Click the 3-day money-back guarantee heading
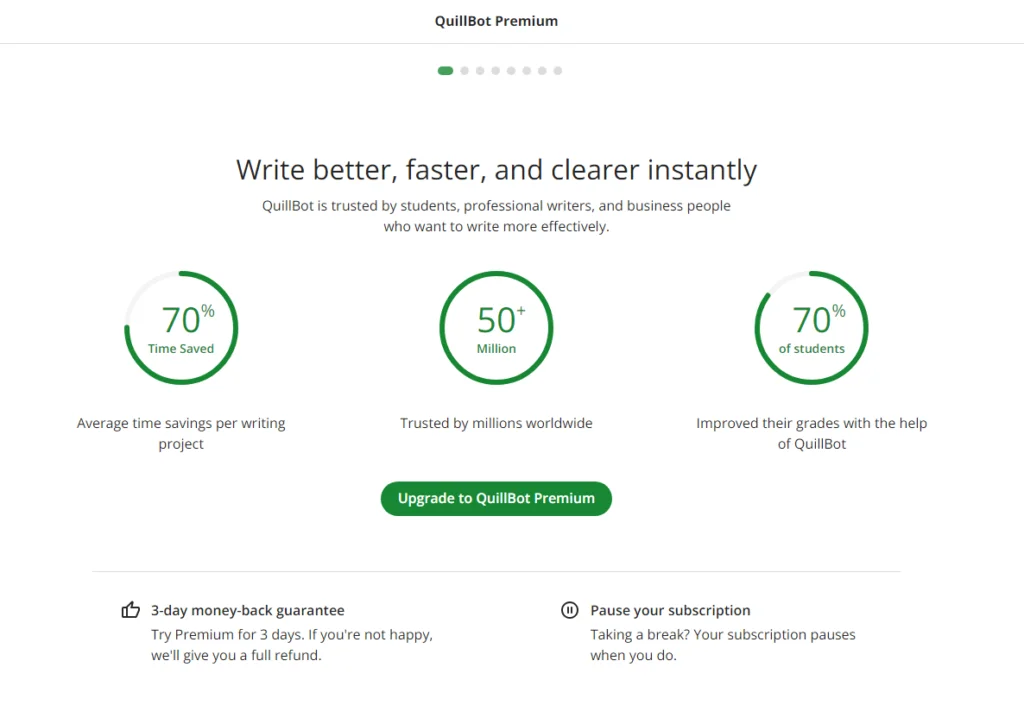Screen dimensions: 1024x705 tap(248, 610)
